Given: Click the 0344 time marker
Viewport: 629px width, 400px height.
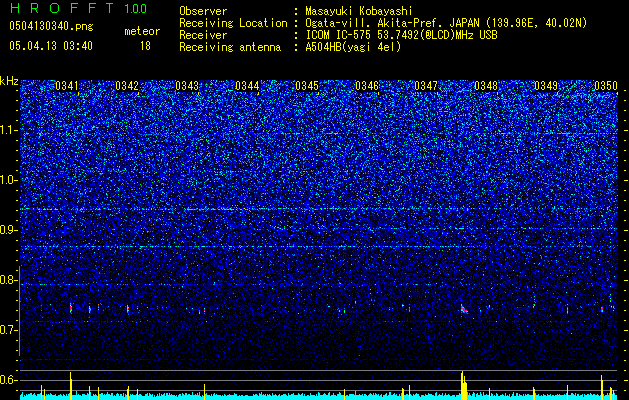Looking at the screenshot, I should pos(247,86).
